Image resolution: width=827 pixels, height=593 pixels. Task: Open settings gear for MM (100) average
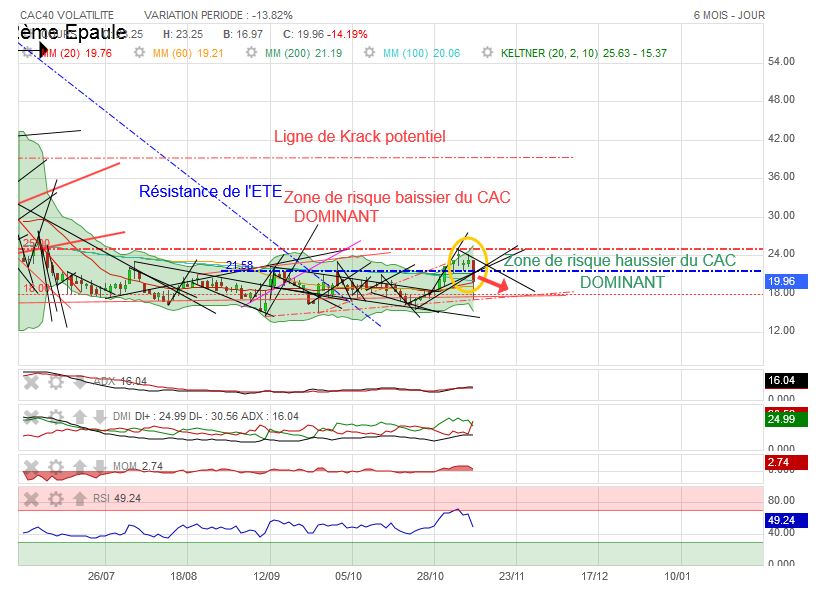point(370,53)
